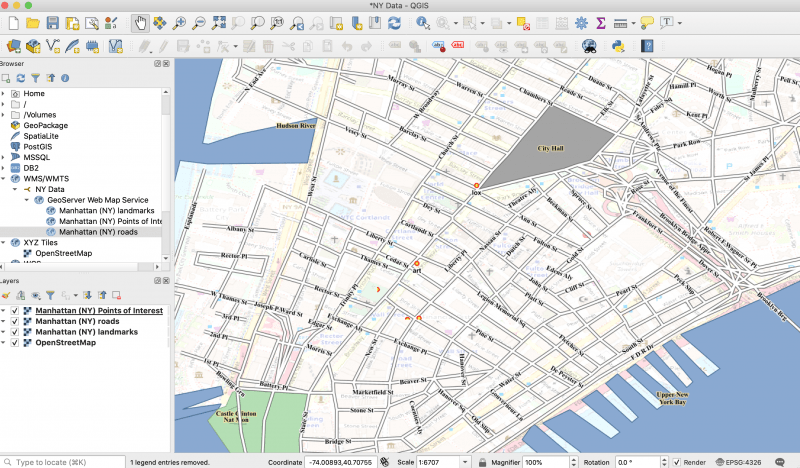Click the Rotation value field

click(637, 462)
